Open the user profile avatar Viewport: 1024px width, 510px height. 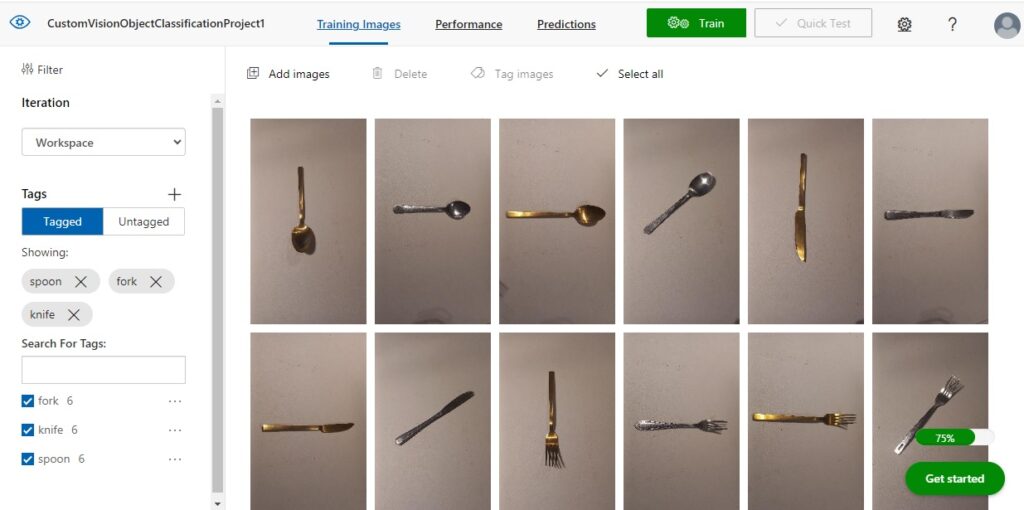(1006, 25)
